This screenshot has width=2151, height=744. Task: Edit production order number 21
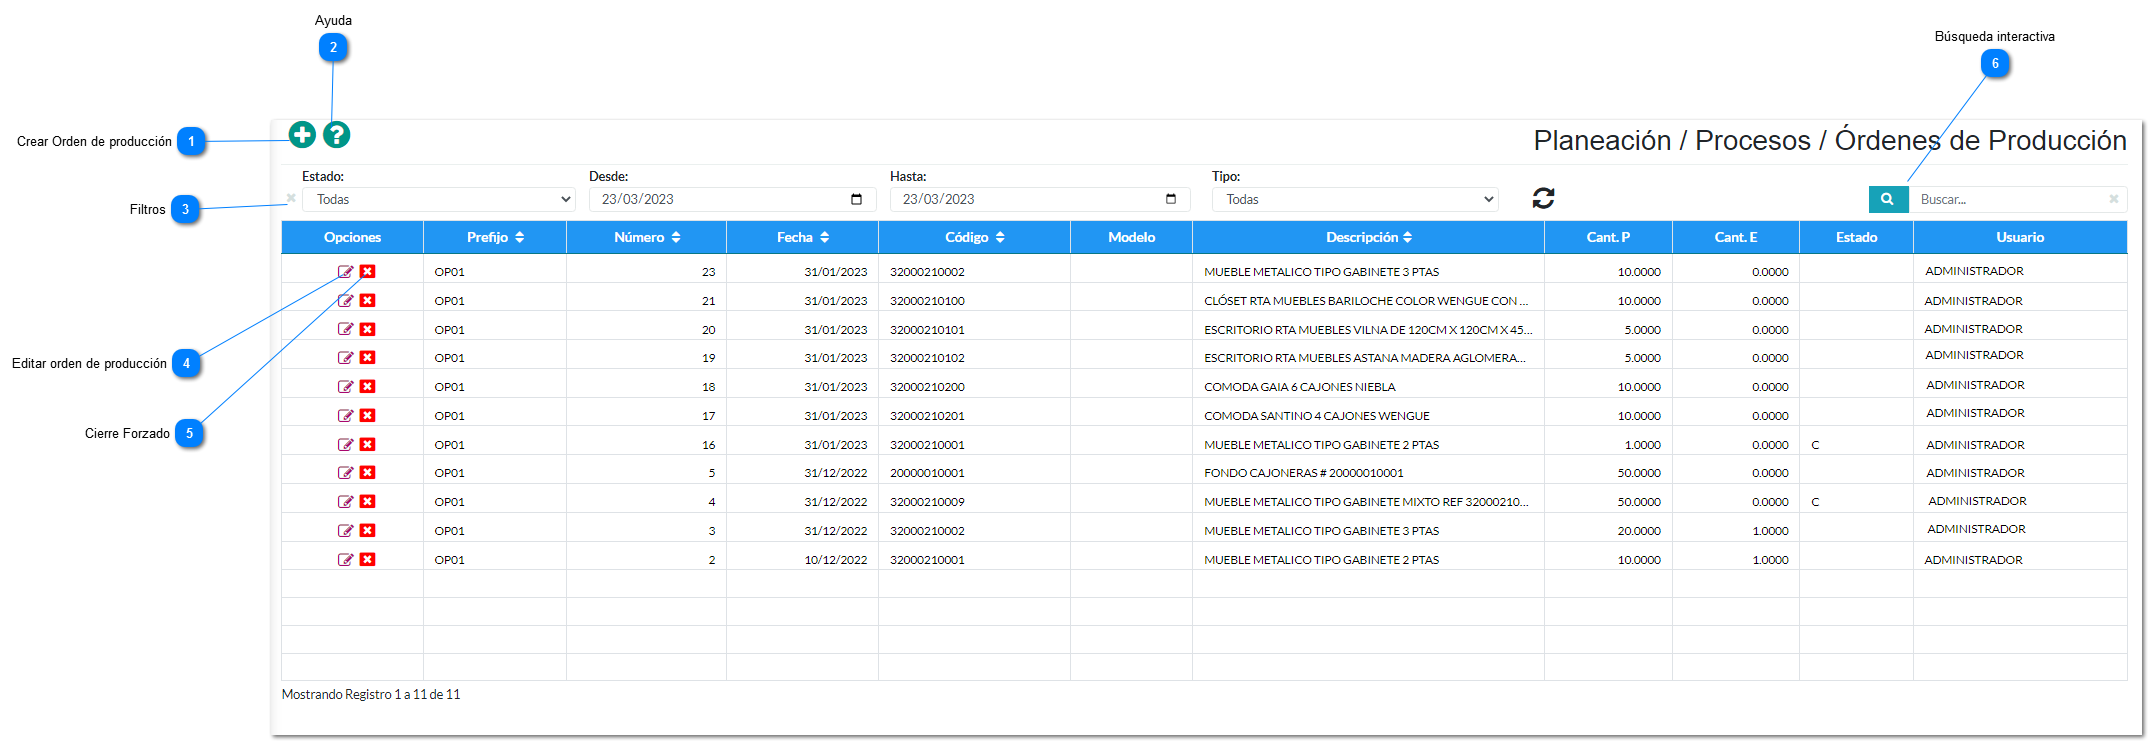pos(345,300)
